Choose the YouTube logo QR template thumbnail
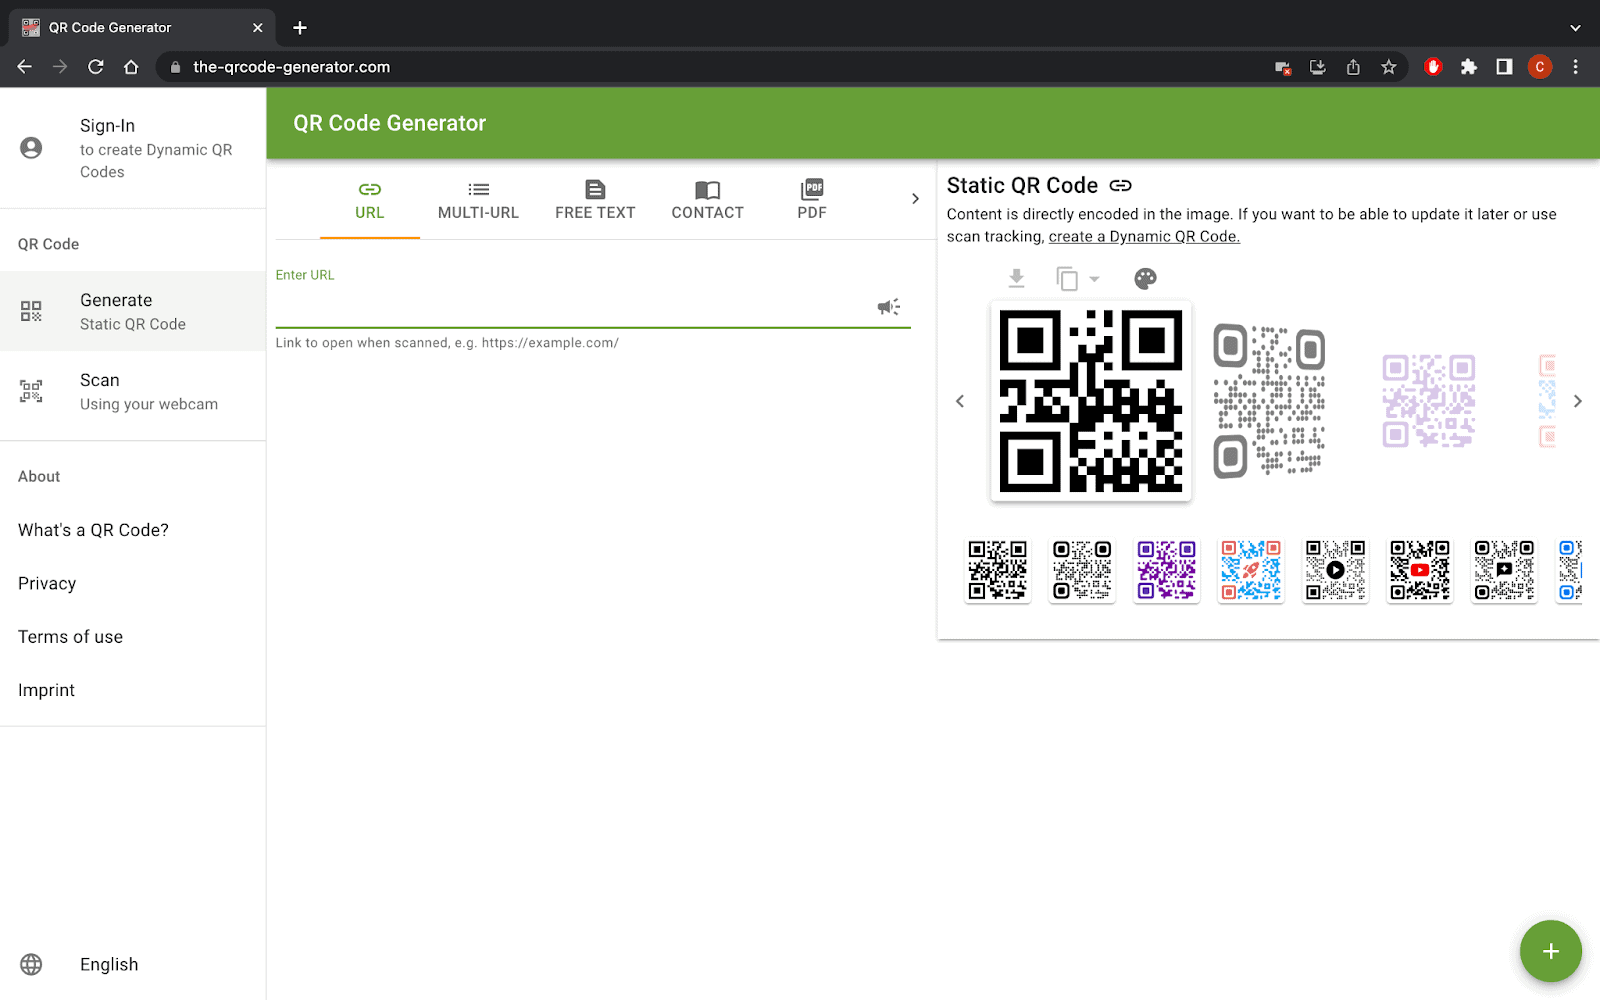This screenshot has width=1600, height=1000. point(1420,570)
